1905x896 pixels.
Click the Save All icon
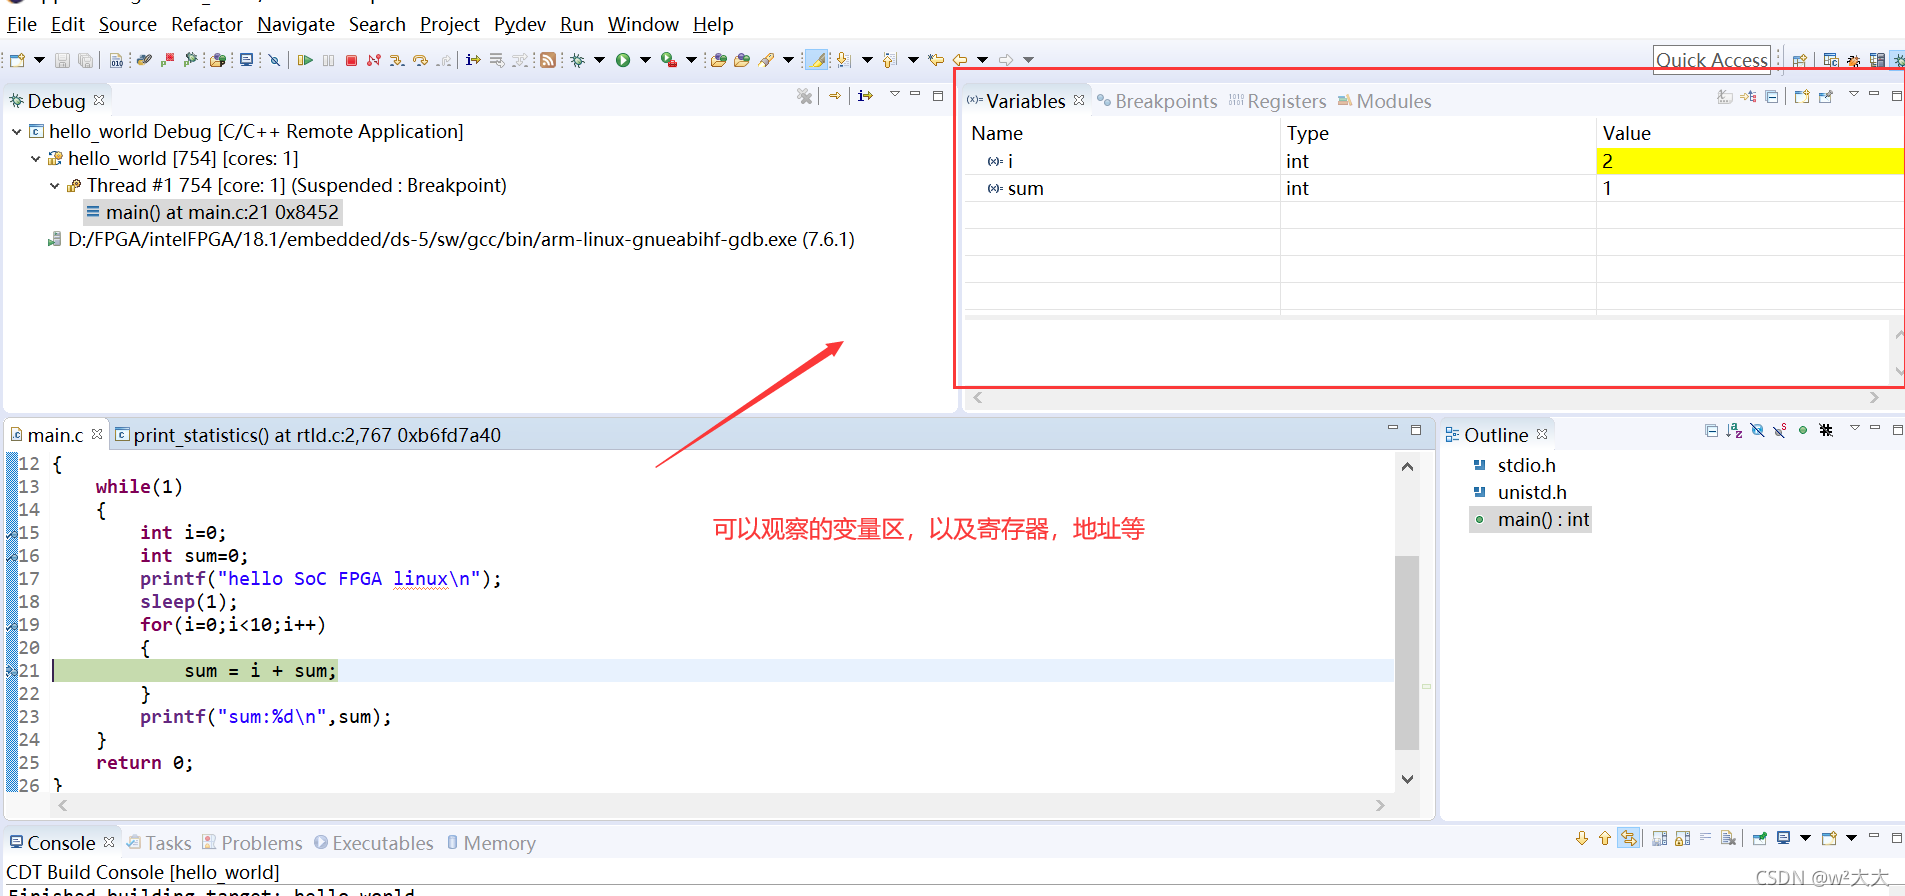coord(85,60)
